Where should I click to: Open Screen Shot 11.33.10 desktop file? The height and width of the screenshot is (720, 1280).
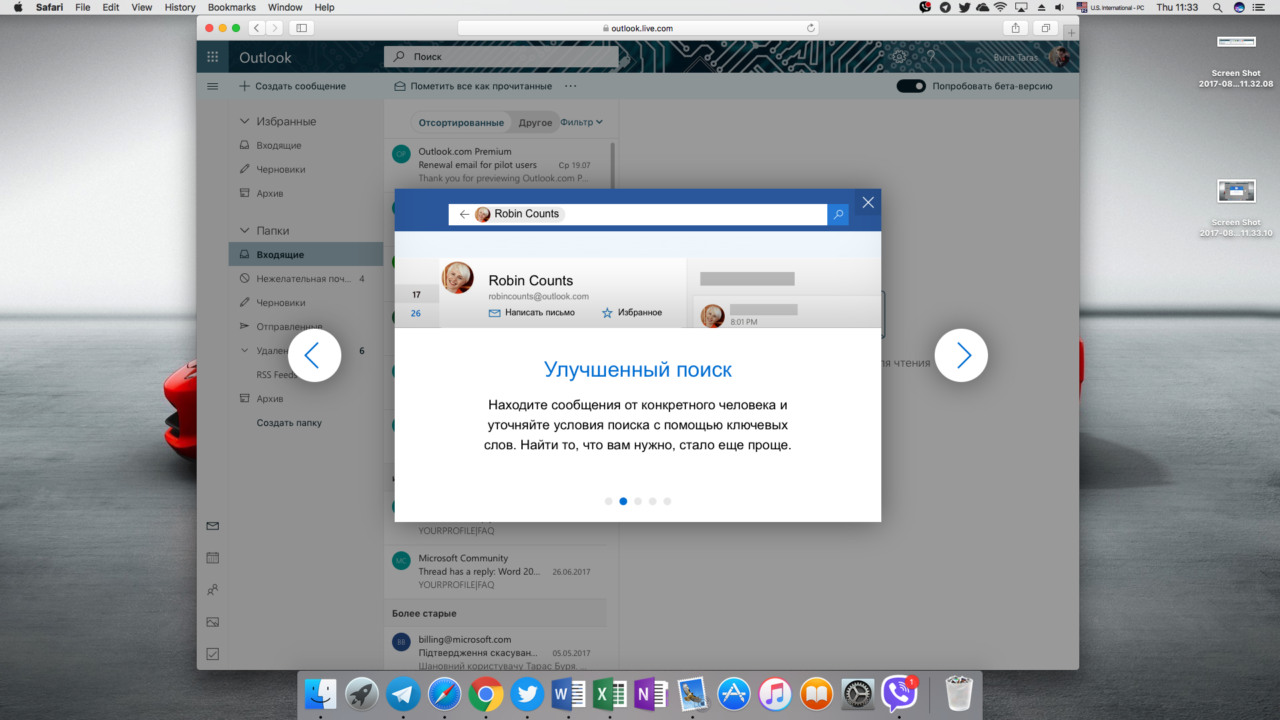tap(1236, 208)
